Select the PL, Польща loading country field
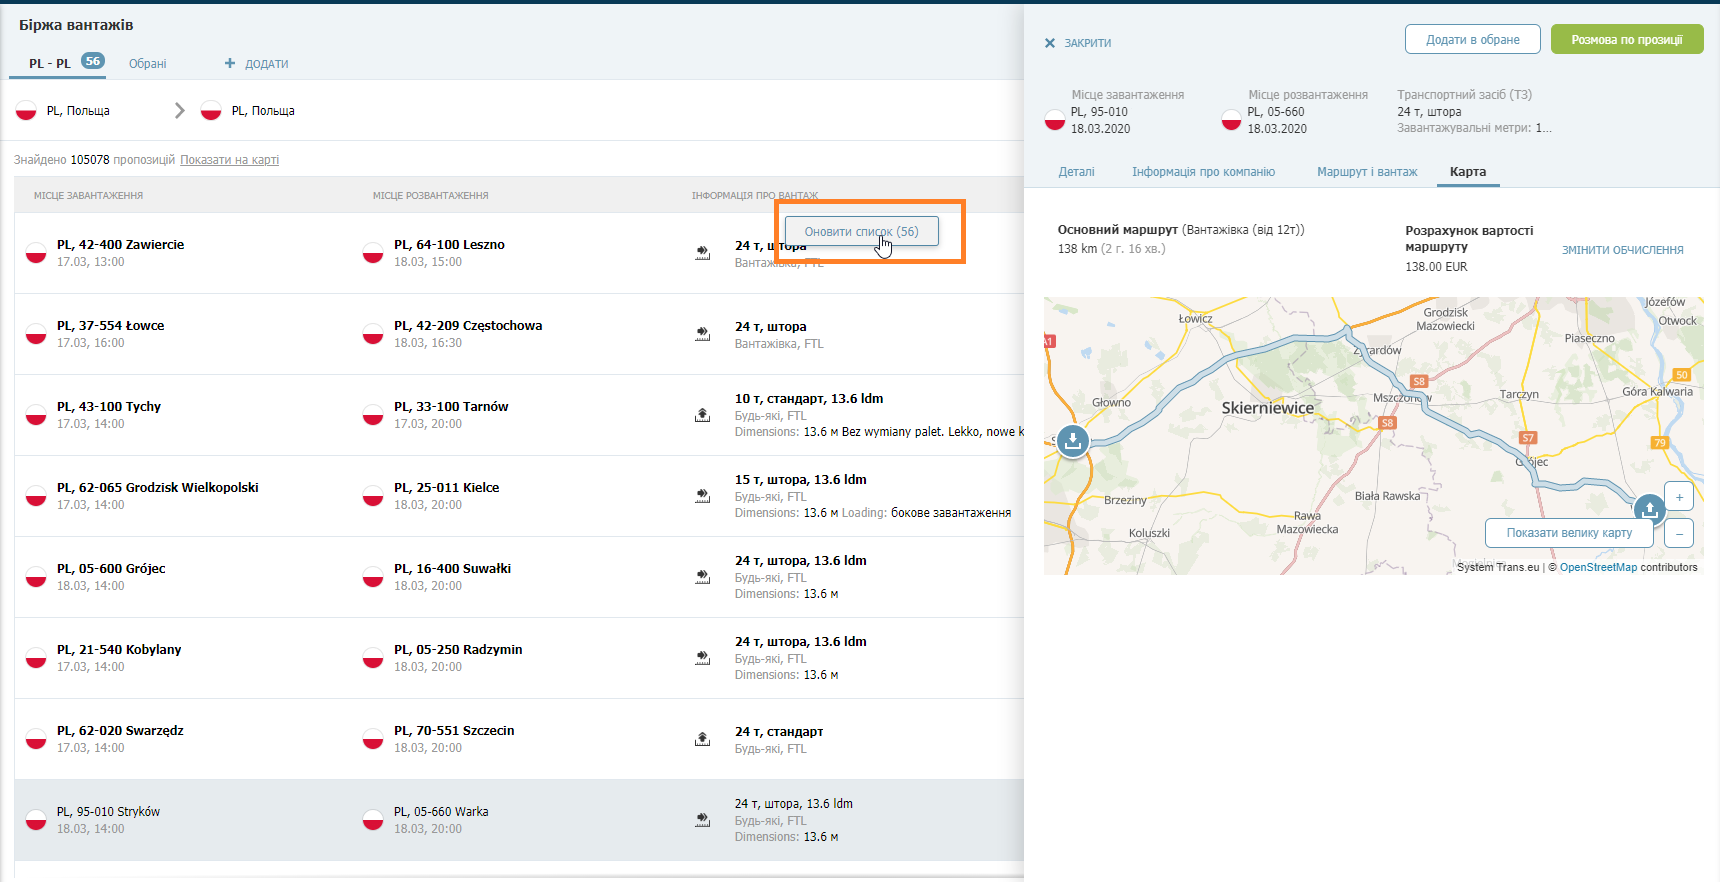 64,111
